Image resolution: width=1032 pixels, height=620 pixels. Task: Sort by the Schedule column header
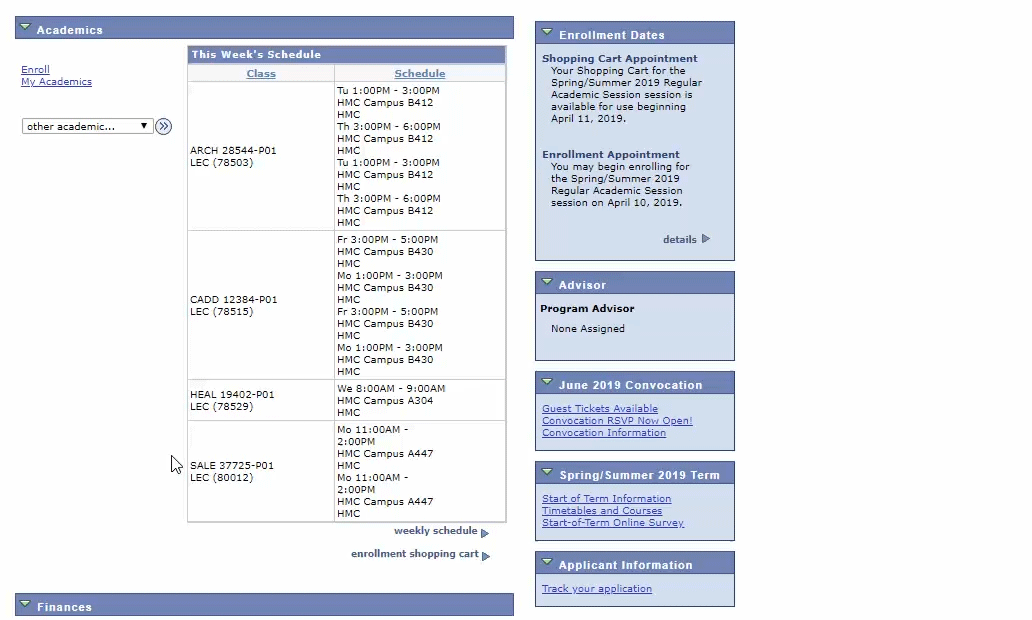pyautogui.click(x=420, y=73)
